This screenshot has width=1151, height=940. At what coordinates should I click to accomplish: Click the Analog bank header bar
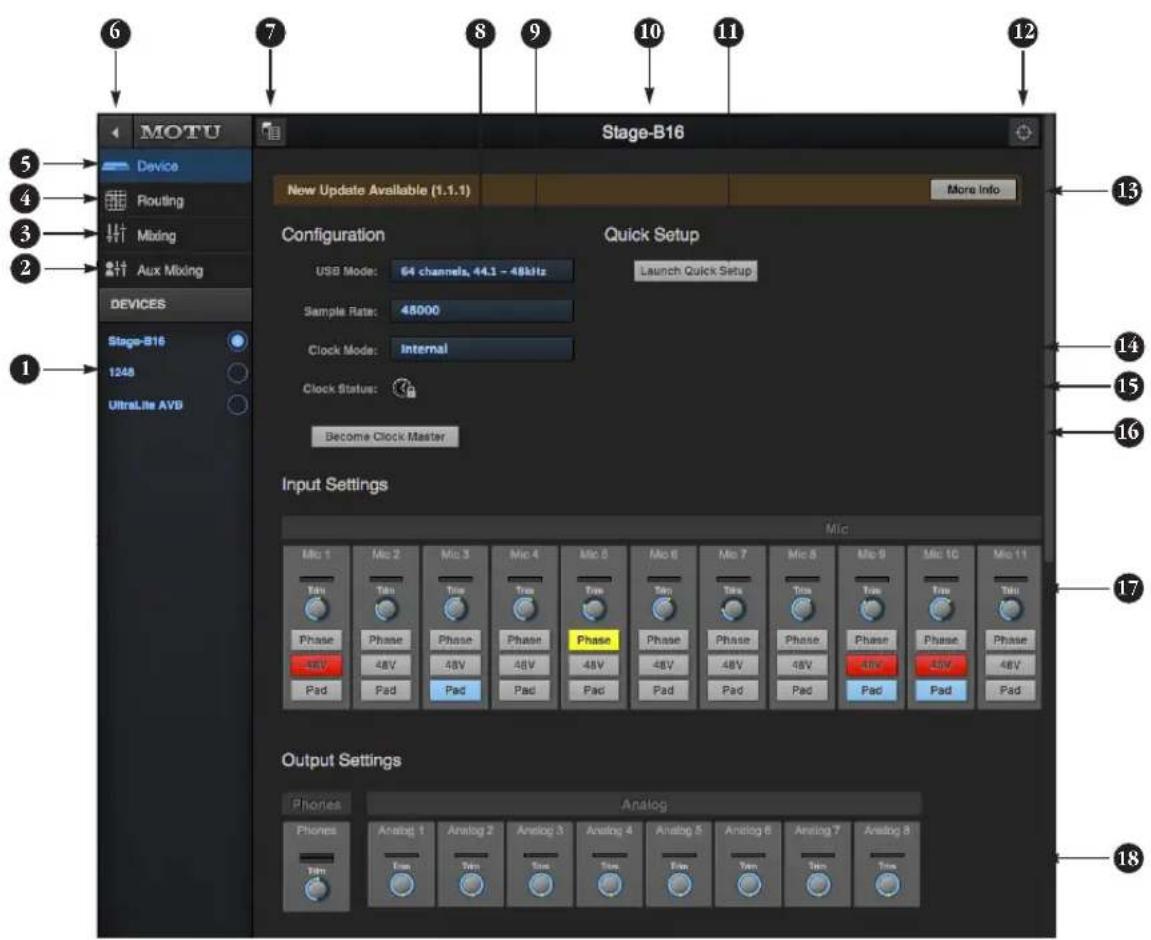click(x=644, y=805)
